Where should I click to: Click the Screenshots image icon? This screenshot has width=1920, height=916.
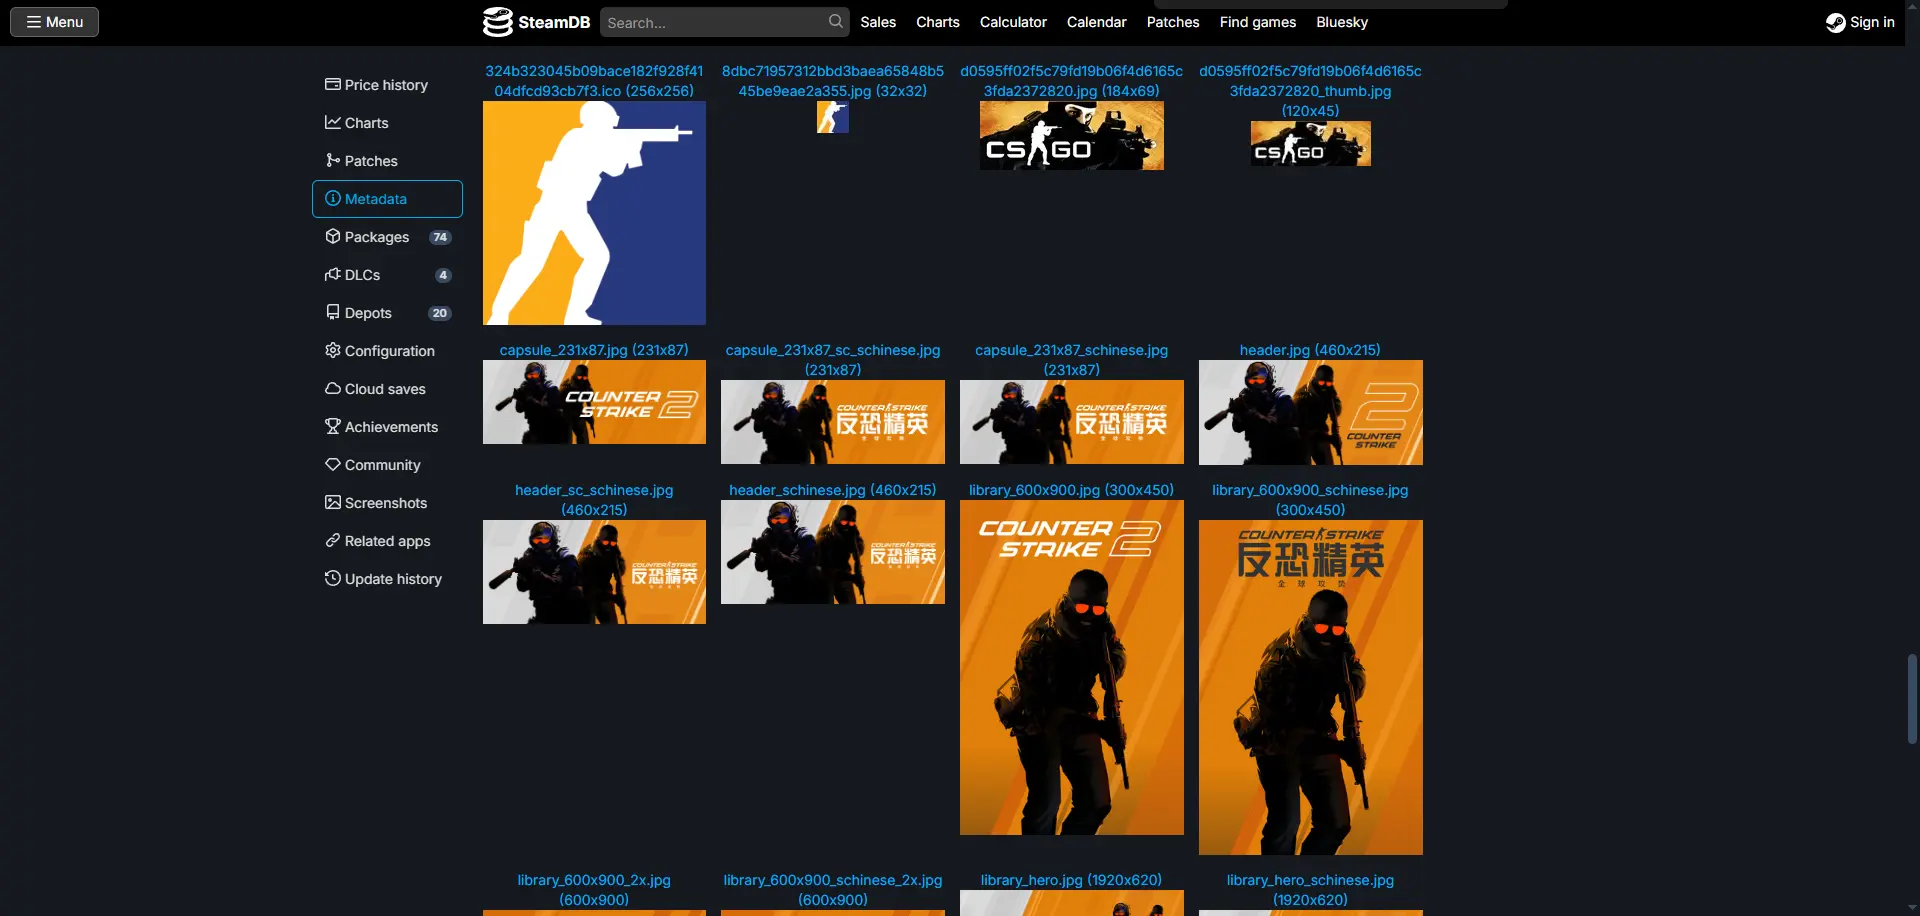coord(332,503)
